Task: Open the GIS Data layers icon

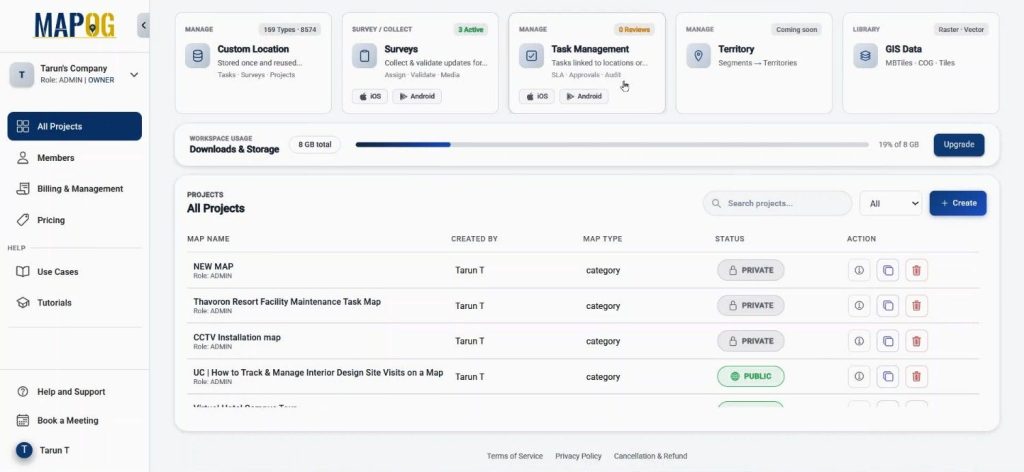Action: [x=865, y=56]
